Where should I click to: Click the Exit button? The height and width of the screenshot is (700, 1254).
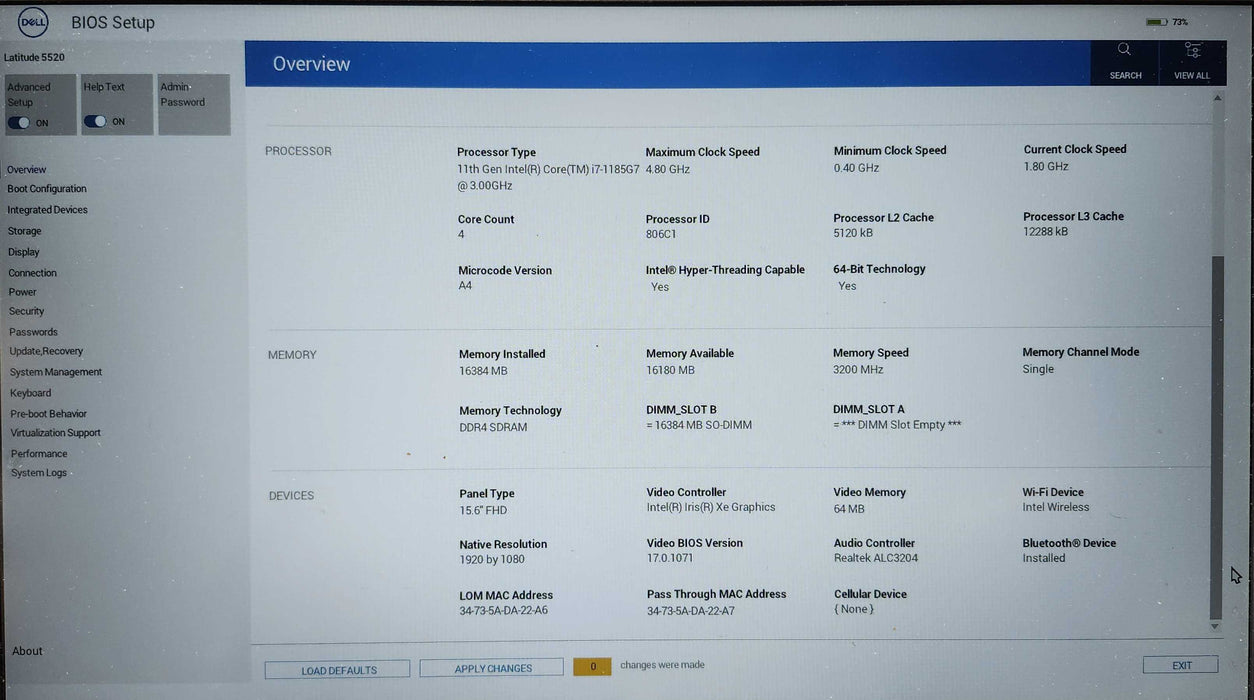tap(1181, 665)
